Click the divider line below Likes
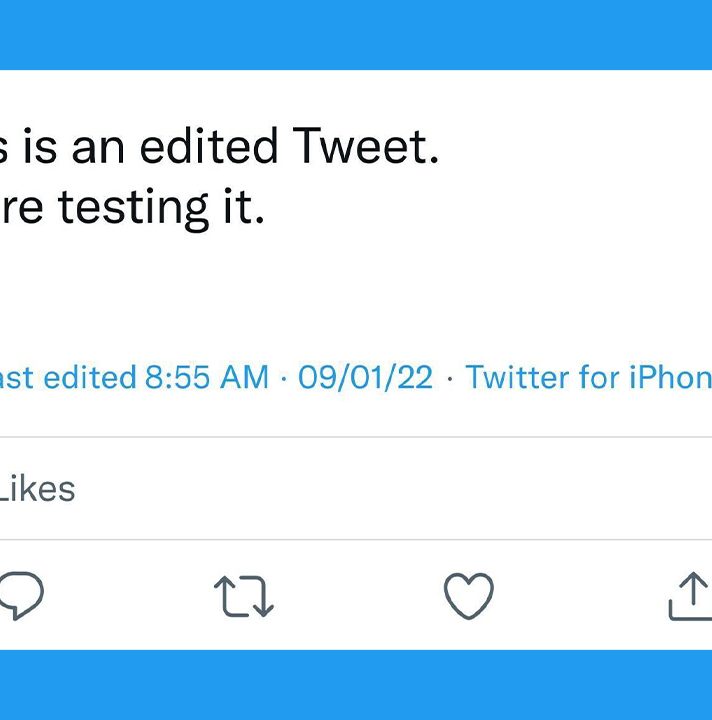Viewport: 712px width, 720px height. [x=356, y=540]
